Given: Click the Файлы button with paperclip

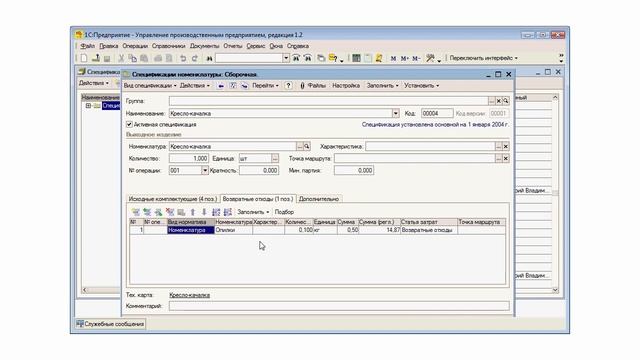Looking at the screenshot, I should [x=313, y=86].
